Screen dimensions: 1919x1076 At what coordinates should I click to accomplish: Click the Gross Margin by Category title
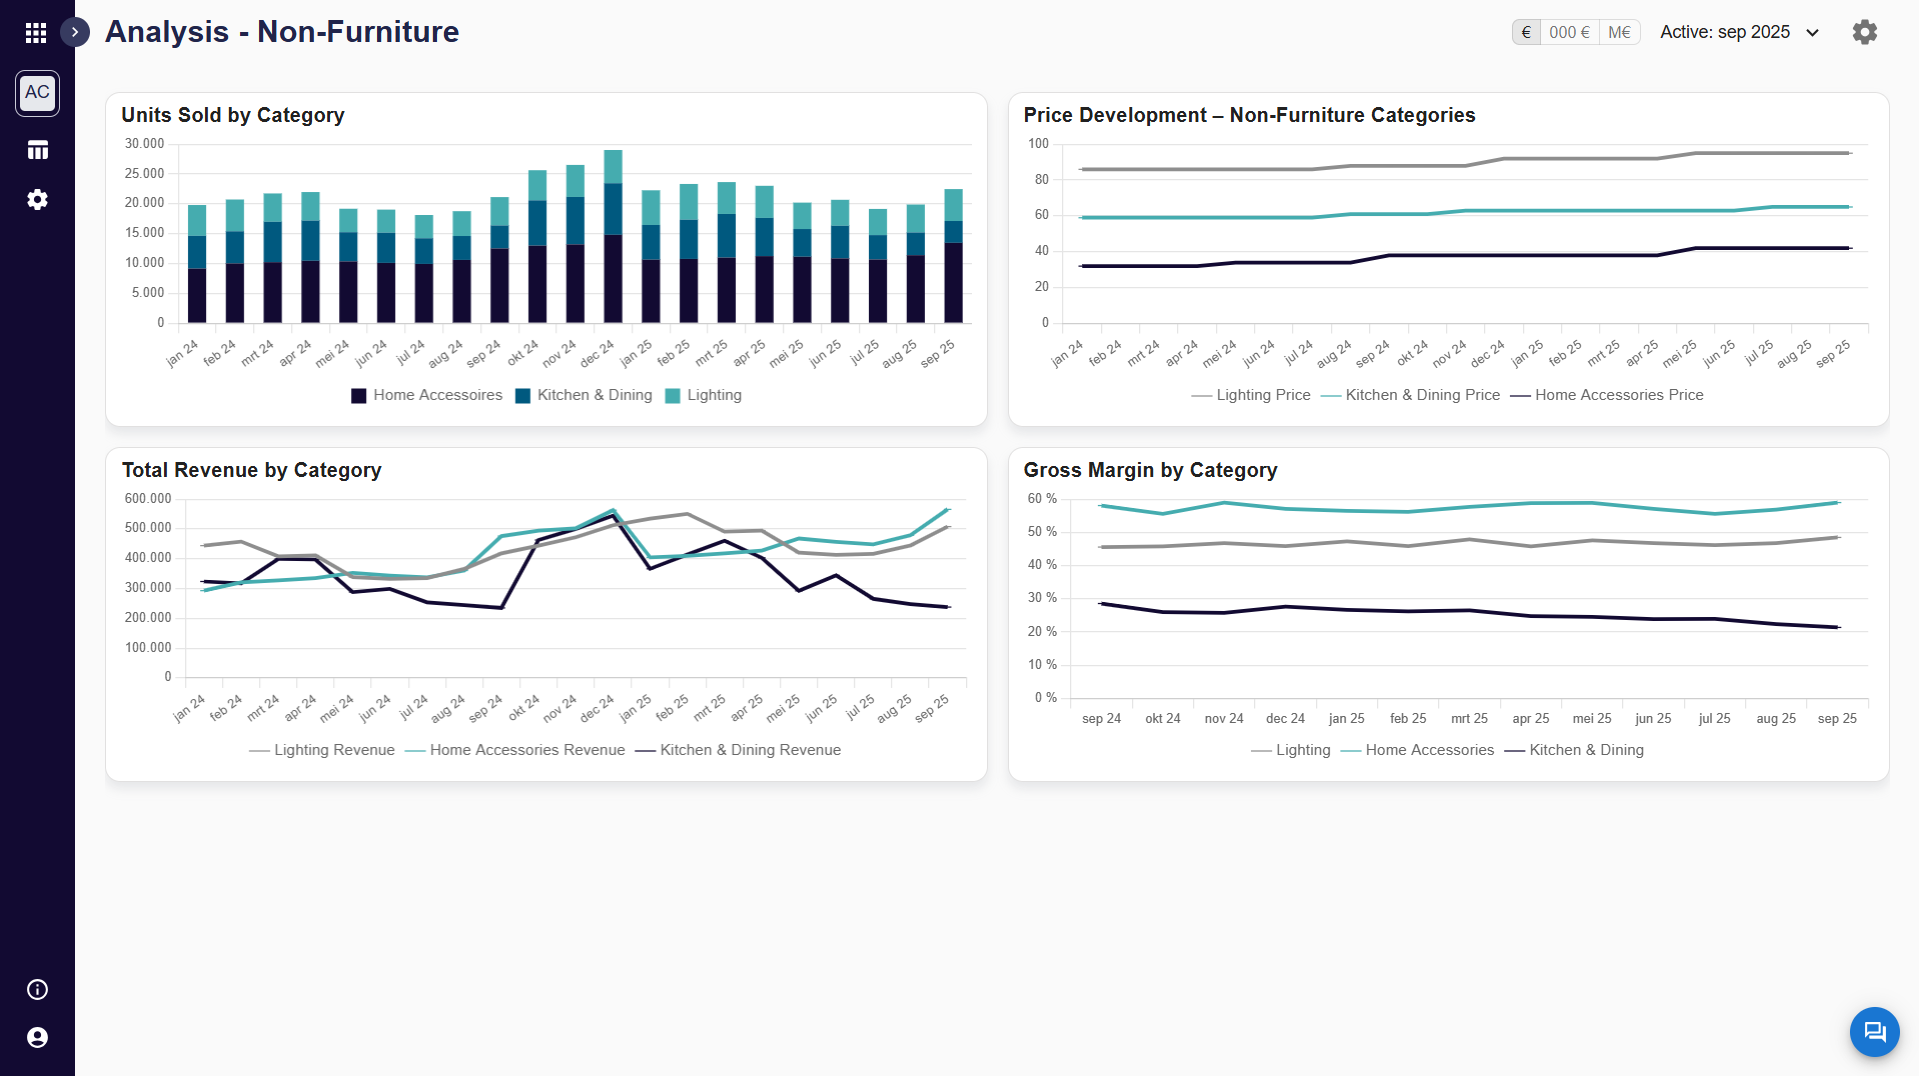pyautogui.click(x=1150, y=470)
